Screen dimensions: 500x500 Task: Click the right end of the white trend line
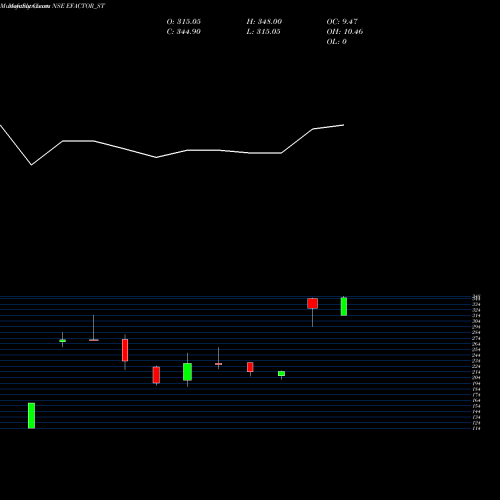tap(344, 125)
